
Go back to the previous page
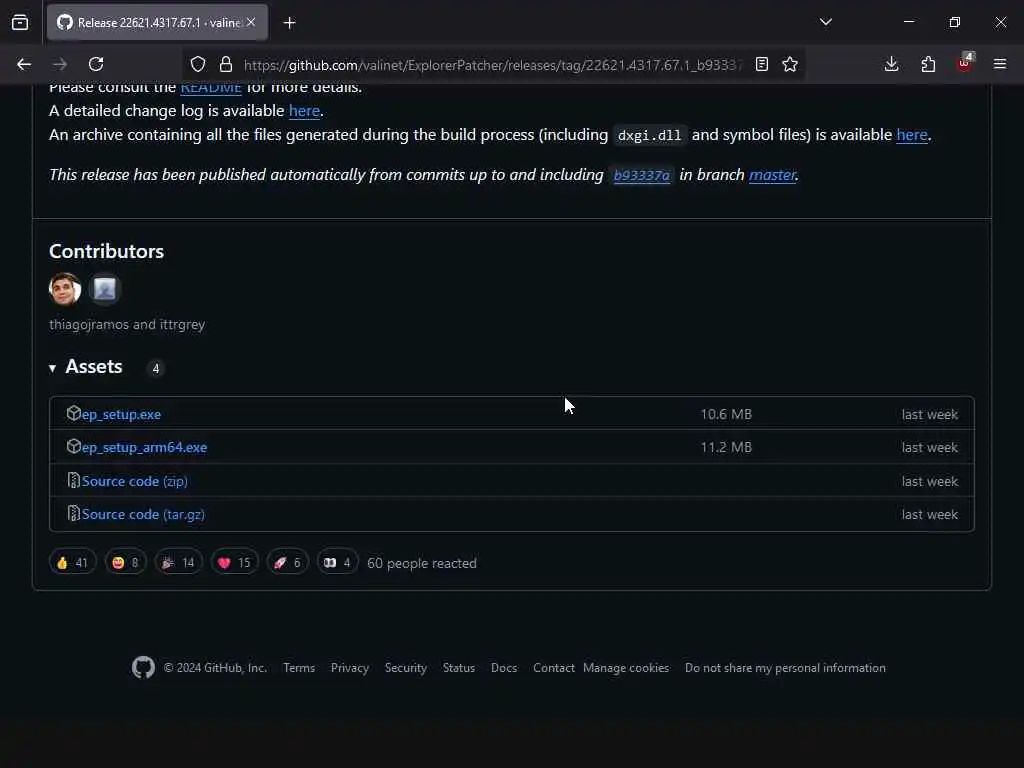(x=24, y=64)
